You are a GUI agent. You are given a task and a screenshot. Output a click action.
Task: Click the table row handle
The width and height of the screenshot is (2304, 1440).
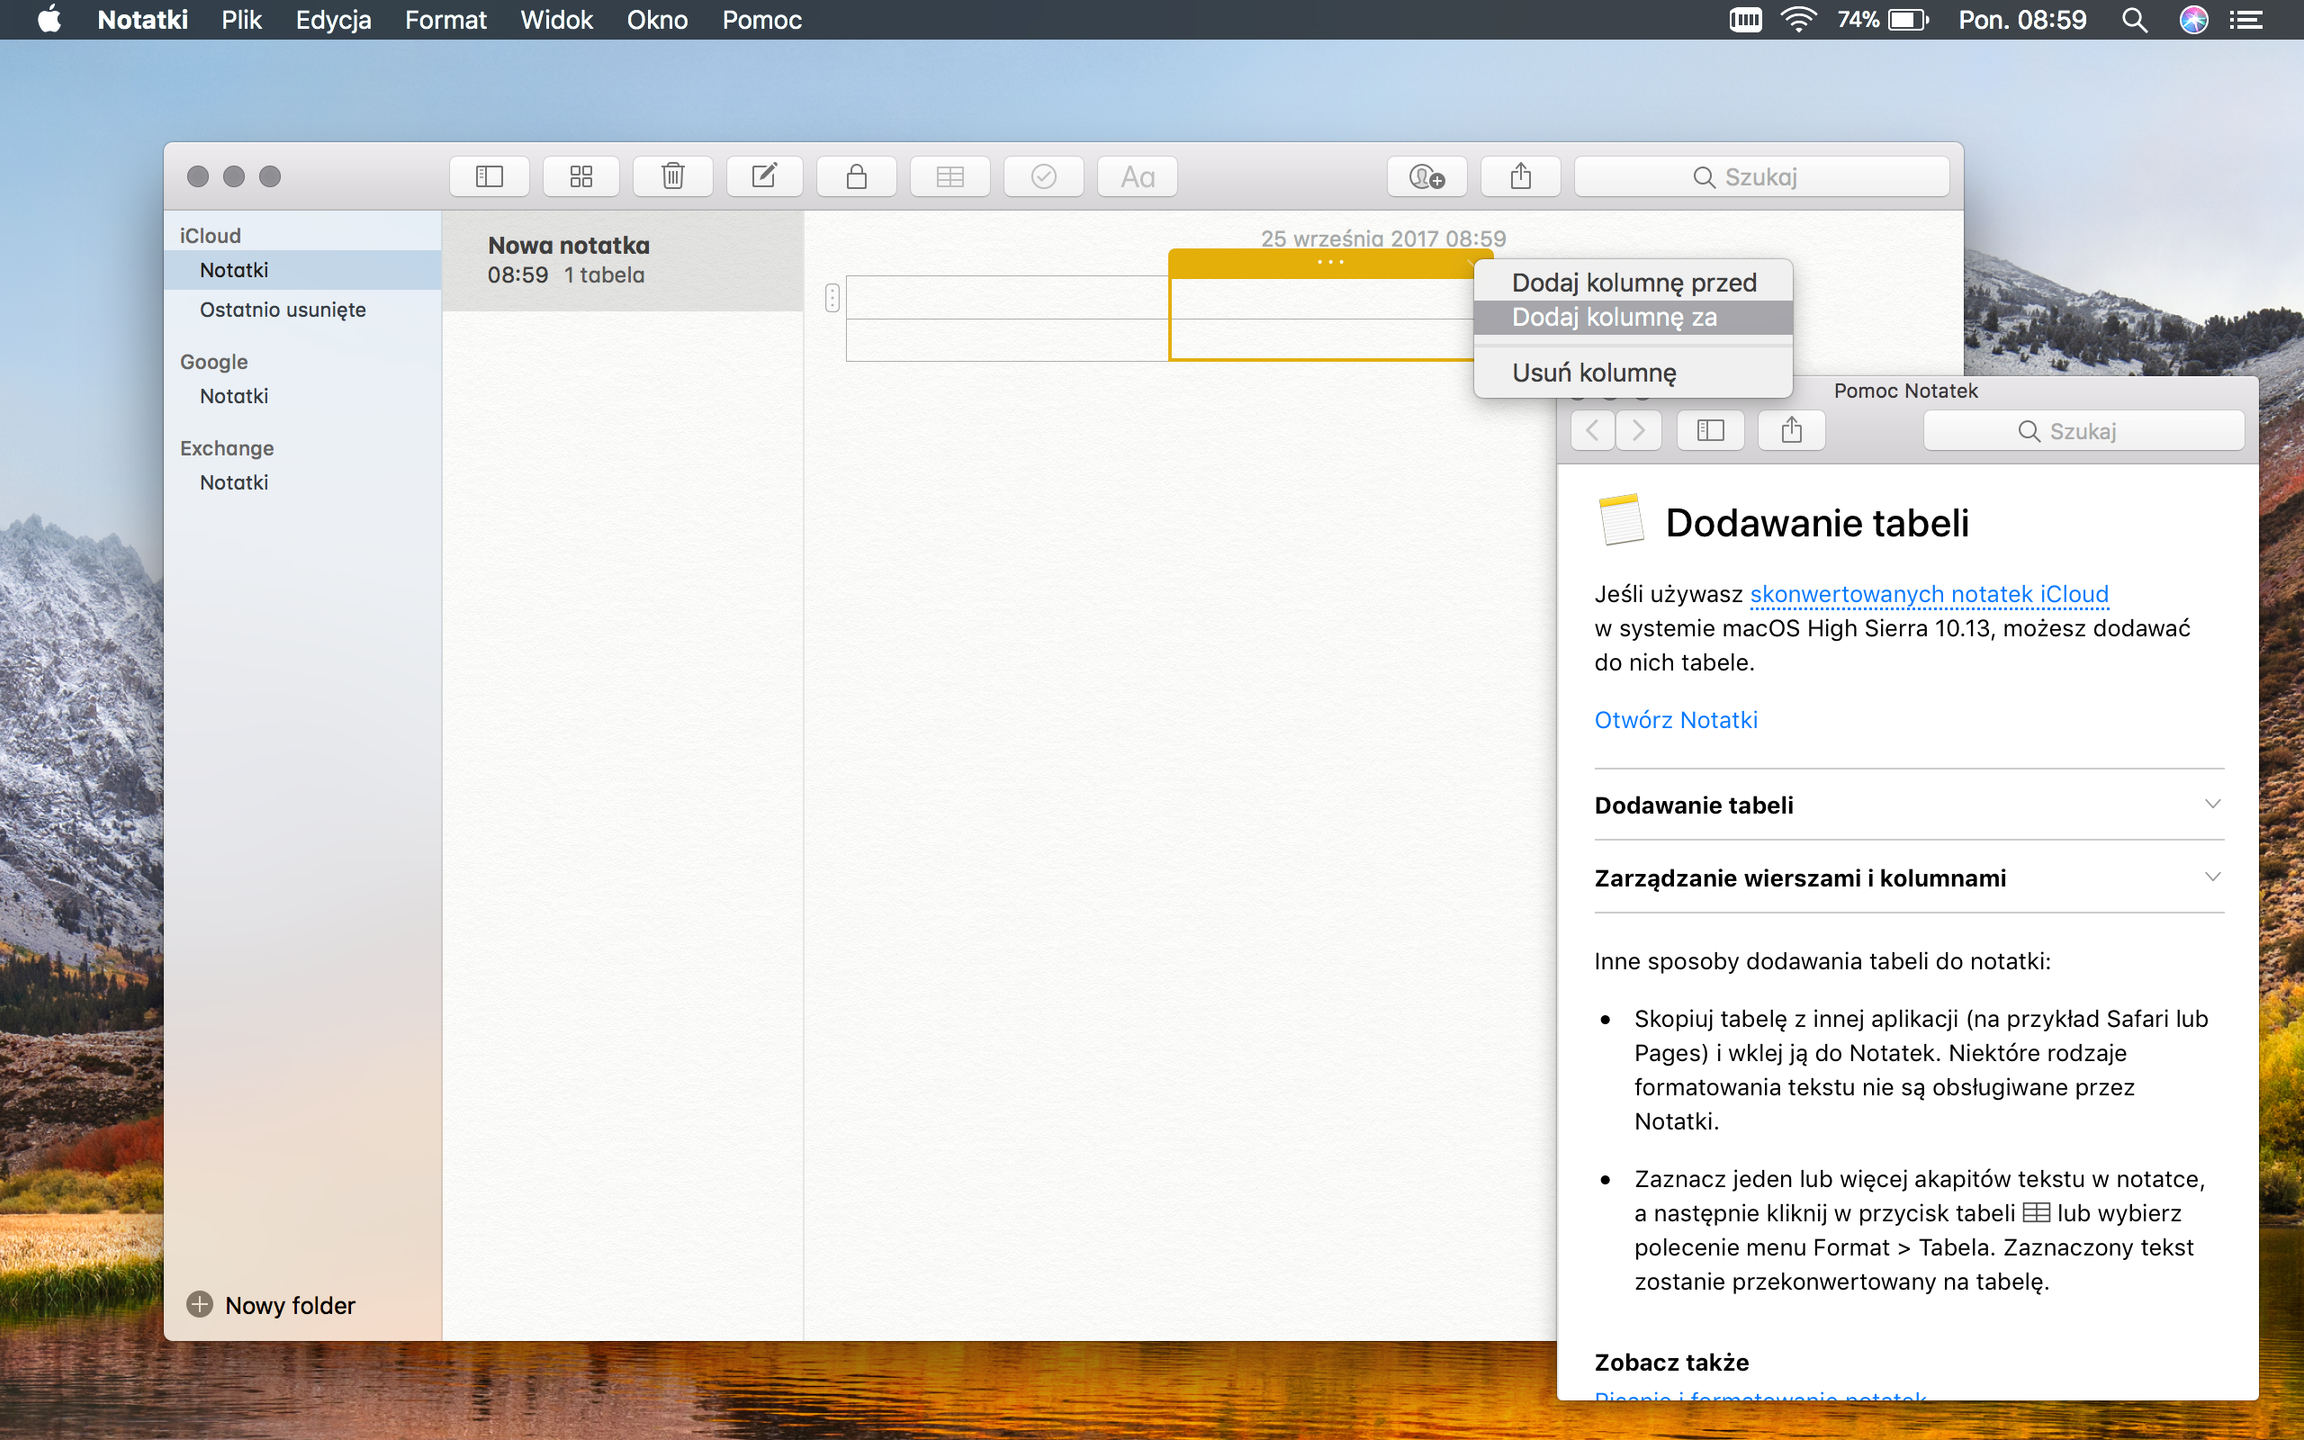(832, 298)
